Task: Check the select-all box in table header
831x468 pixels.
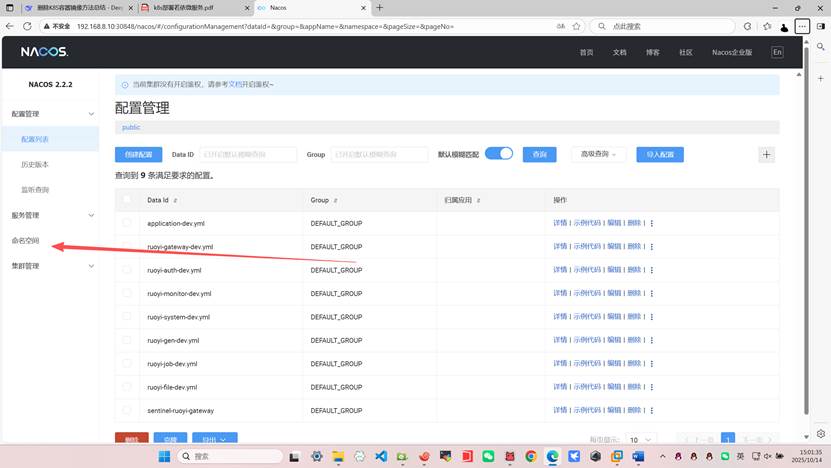Action: tap(127, 199)
